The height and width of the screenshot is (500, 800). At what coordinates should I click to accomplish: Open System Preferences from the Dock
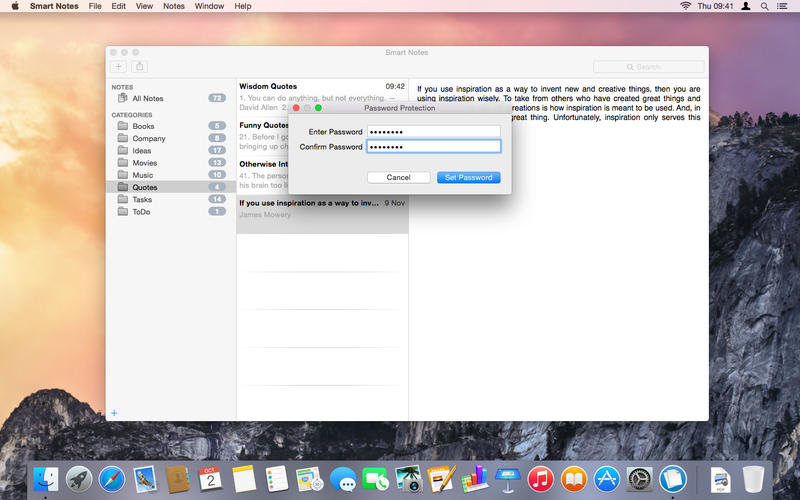tap(639, 480)
